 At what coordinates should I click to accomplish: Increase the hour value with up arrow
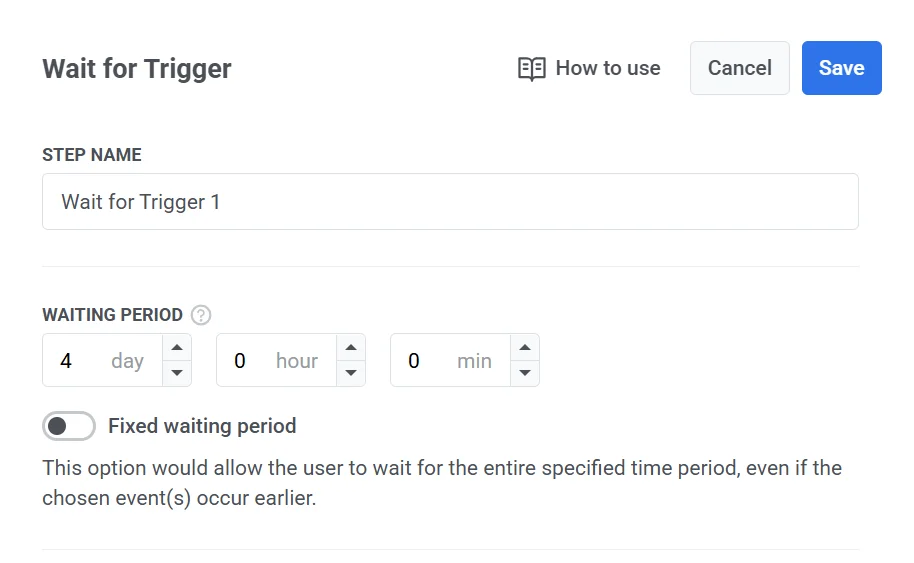click(350, 348)
